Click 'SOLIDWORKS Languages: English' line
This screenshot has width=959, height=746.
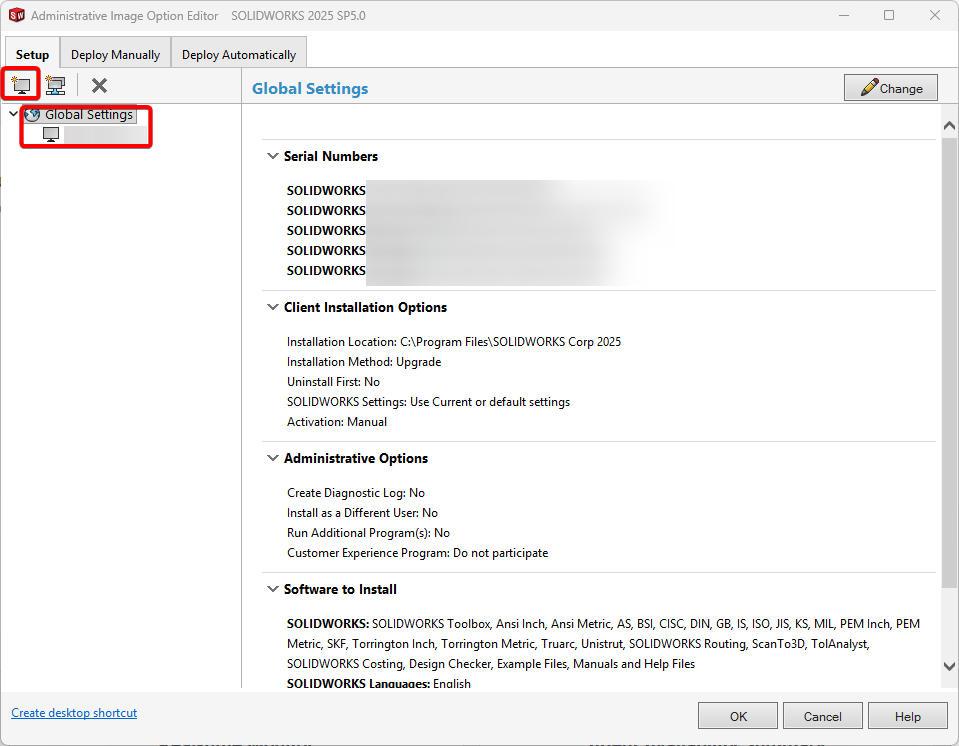[379, 684]
